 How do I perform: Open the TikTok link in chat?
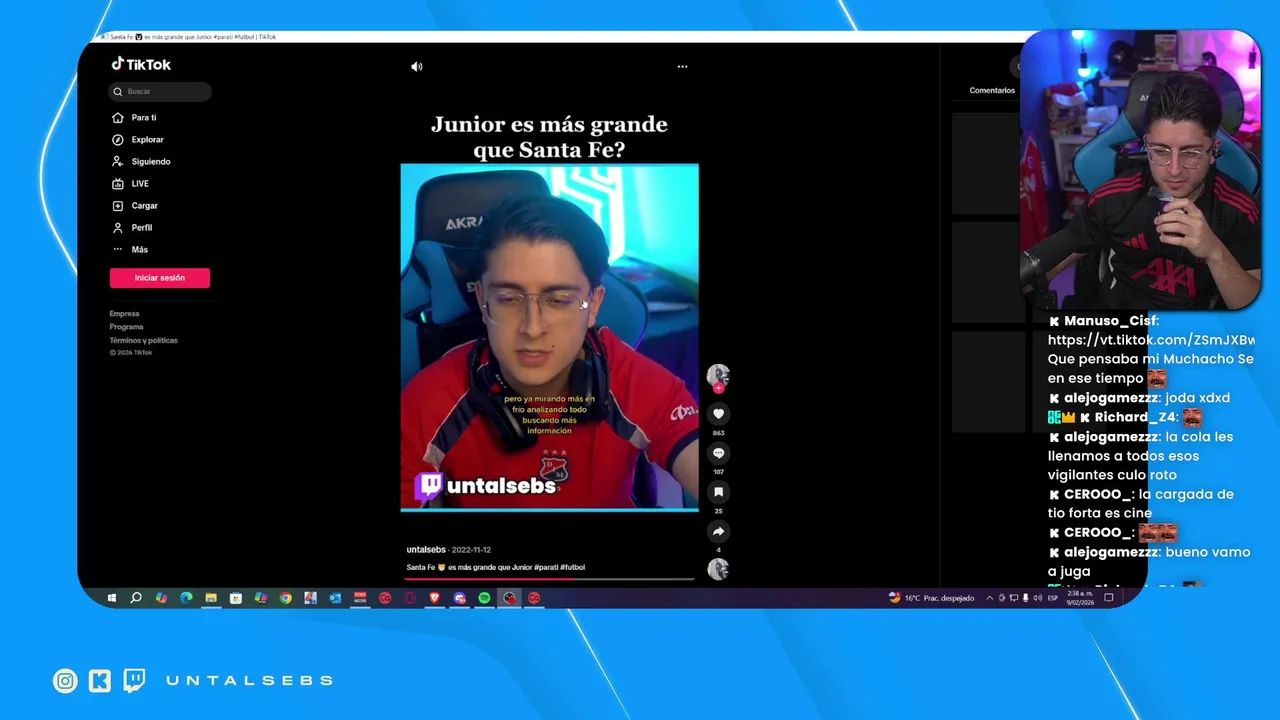1151,340
